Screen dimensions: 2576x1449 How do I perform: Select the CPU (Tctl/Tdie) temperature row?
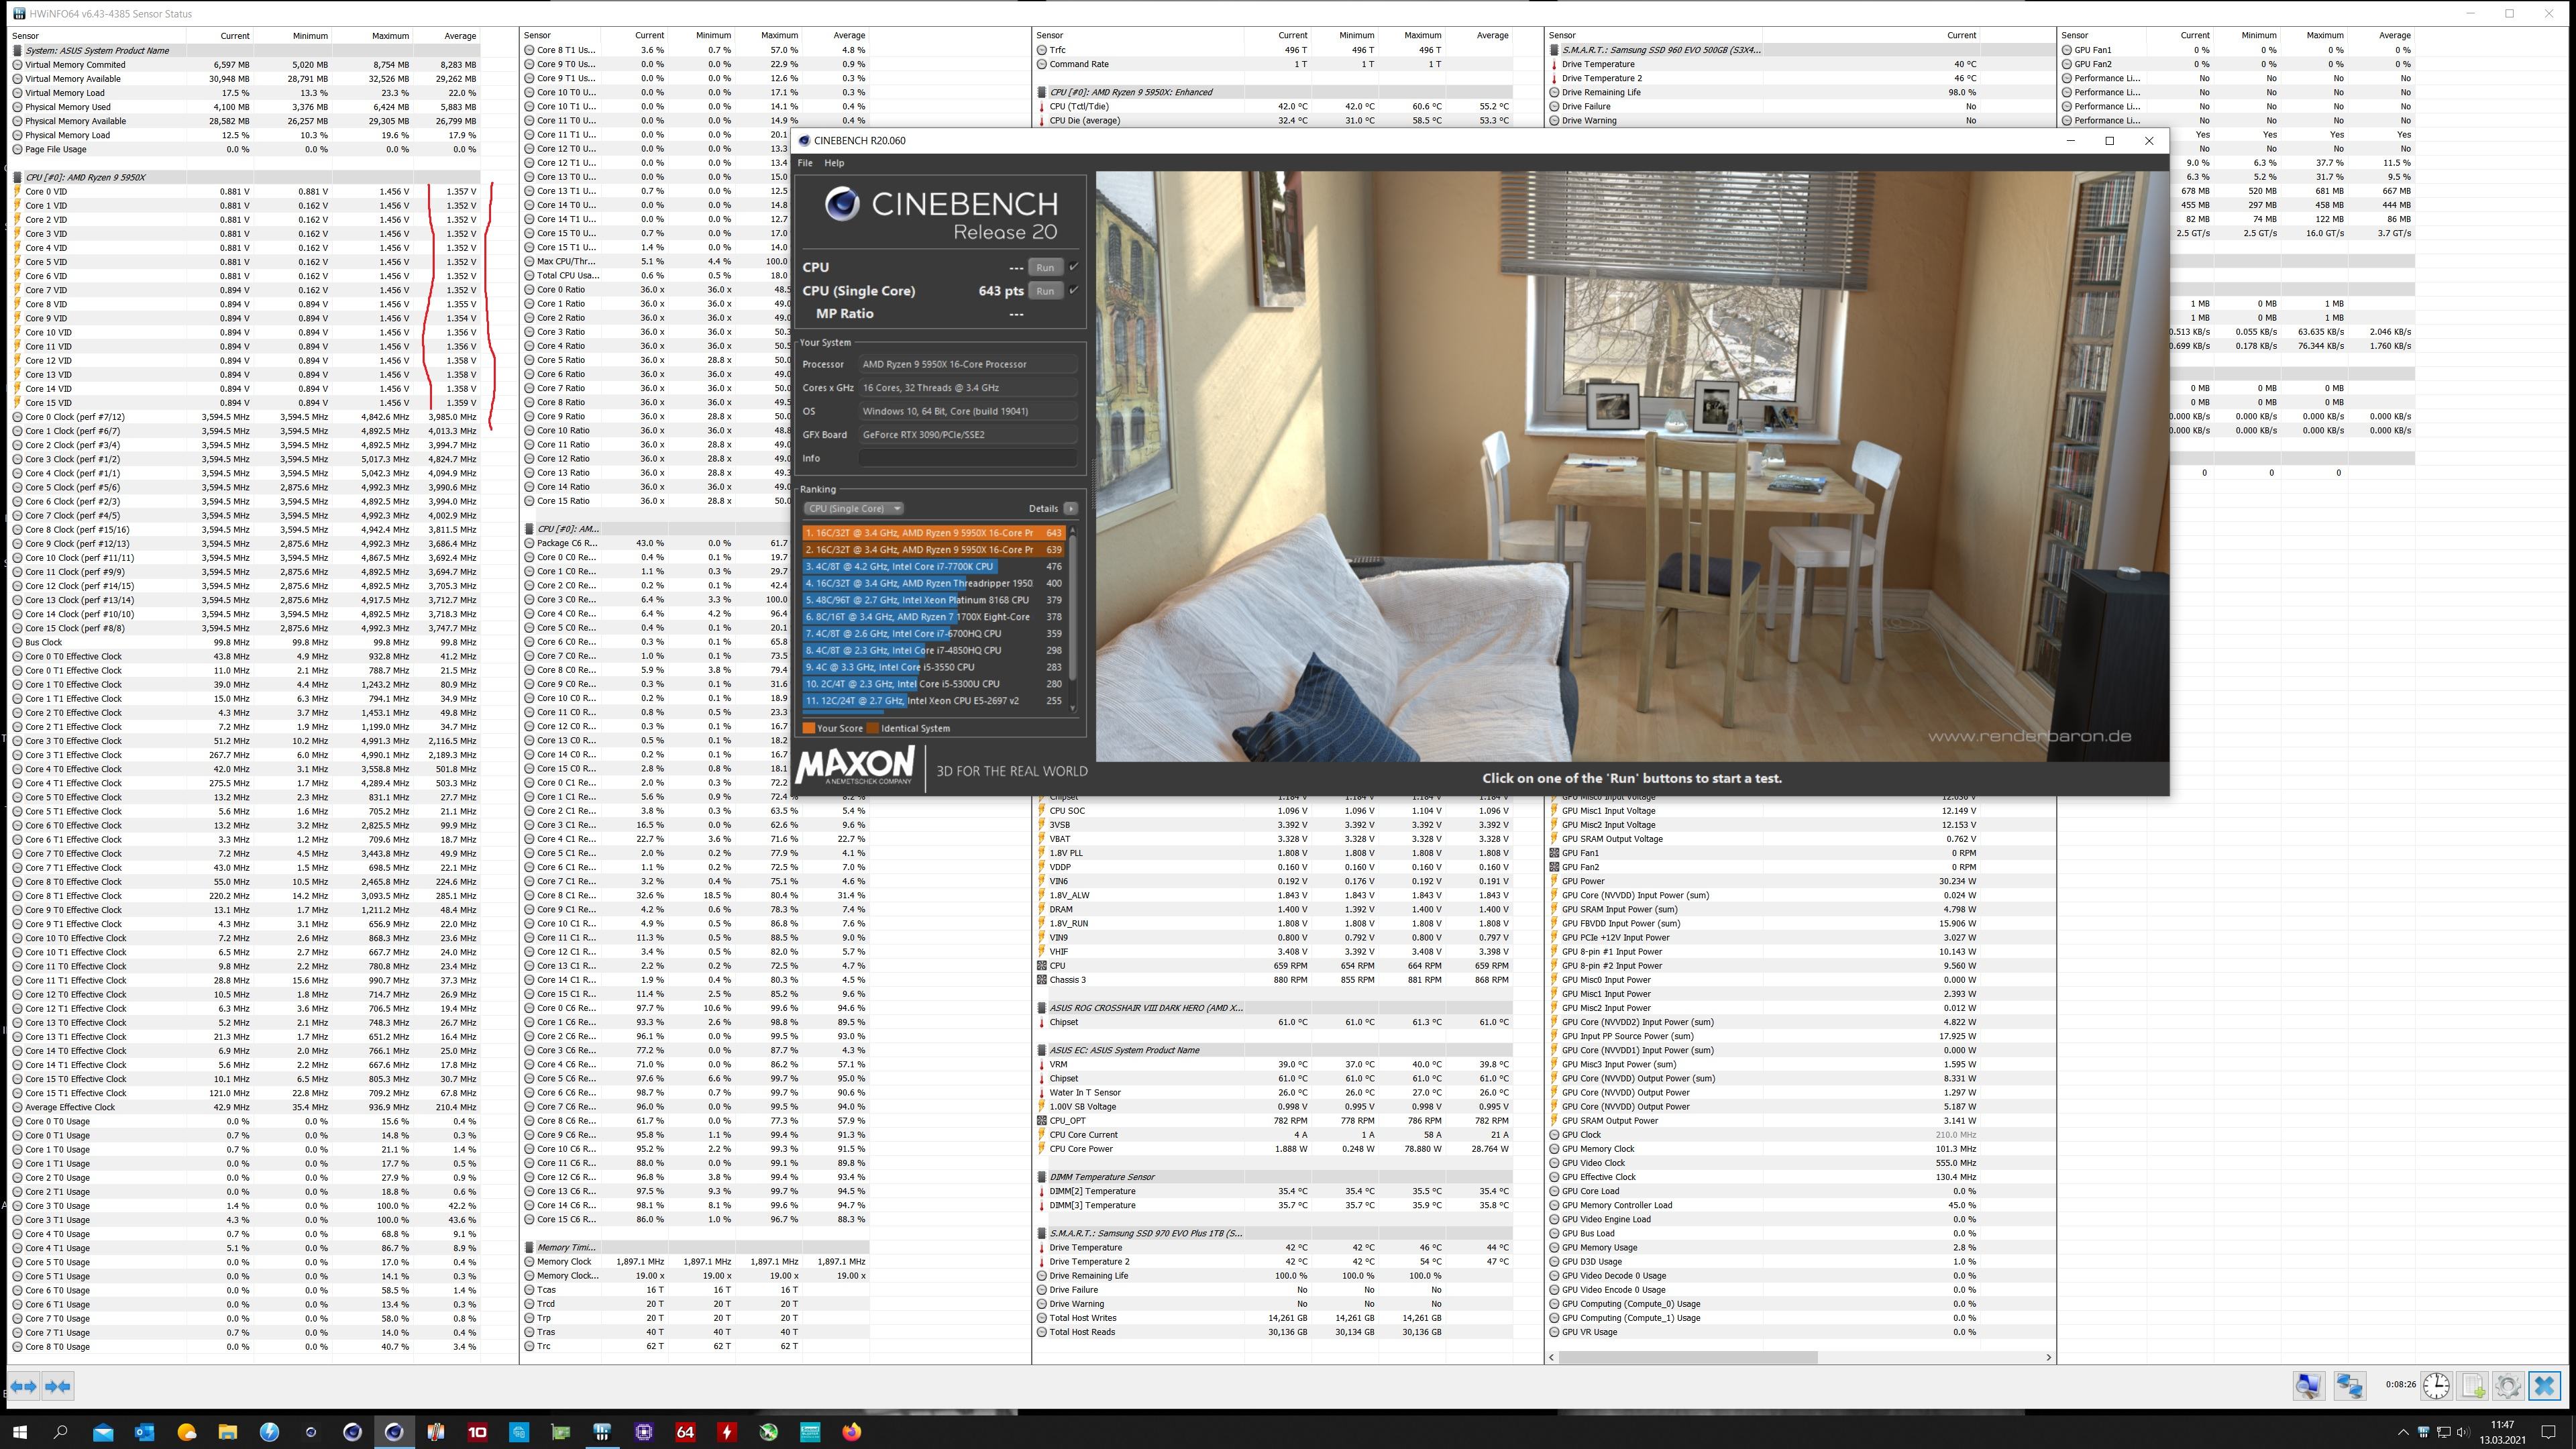point(1274,106)
